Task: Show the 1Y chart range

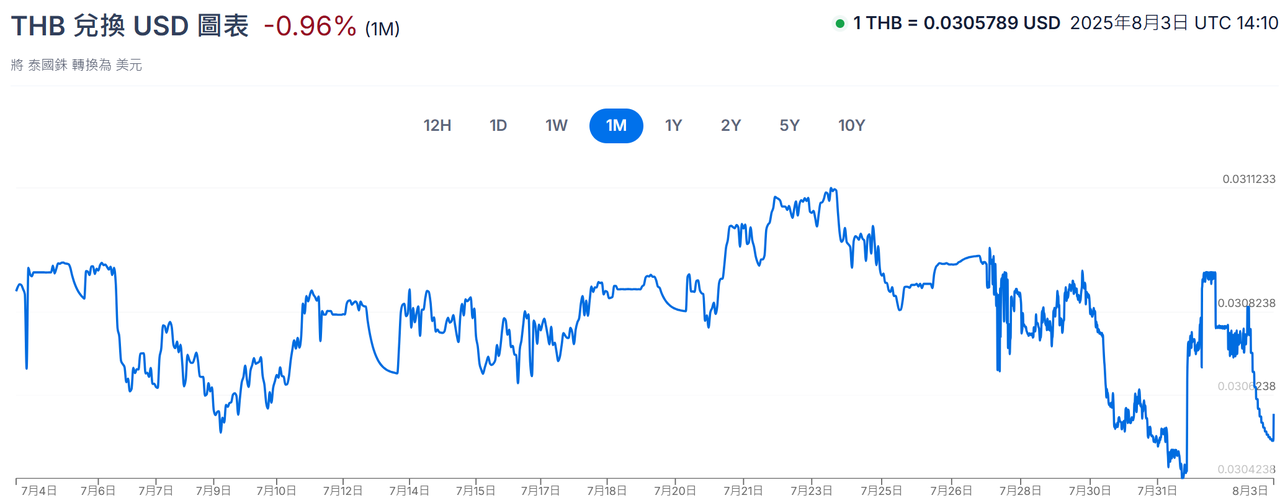Action: click(674, 126)
